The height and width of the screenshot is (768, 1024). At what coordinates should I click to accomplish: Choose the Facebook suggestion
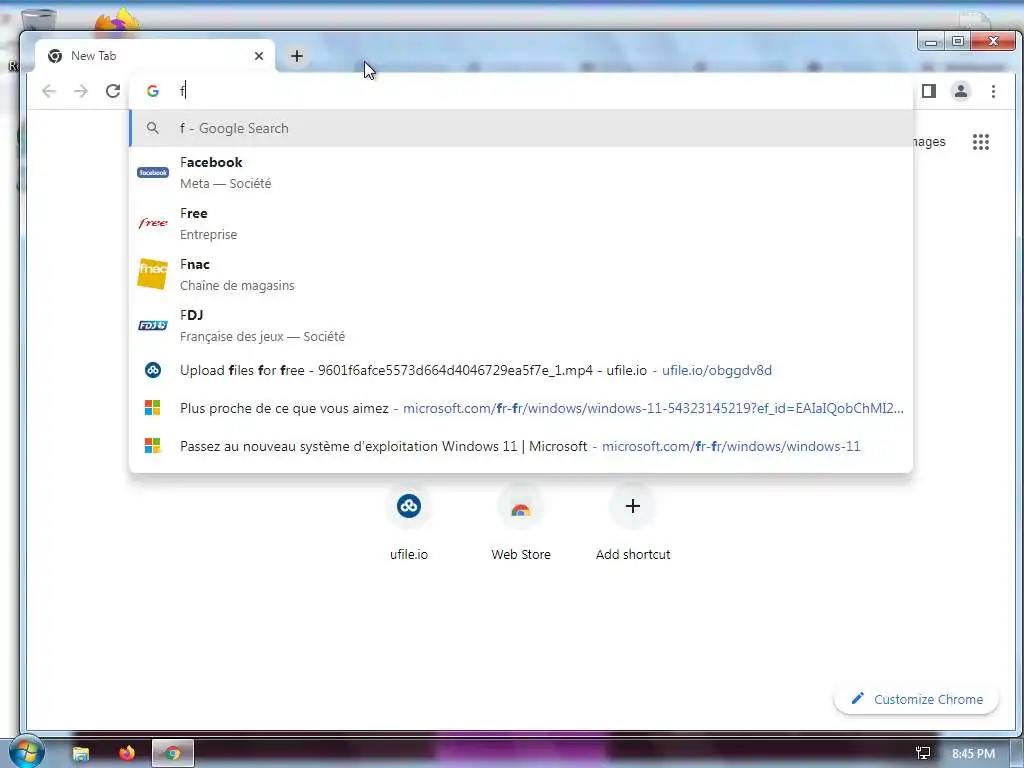(521, 172)
